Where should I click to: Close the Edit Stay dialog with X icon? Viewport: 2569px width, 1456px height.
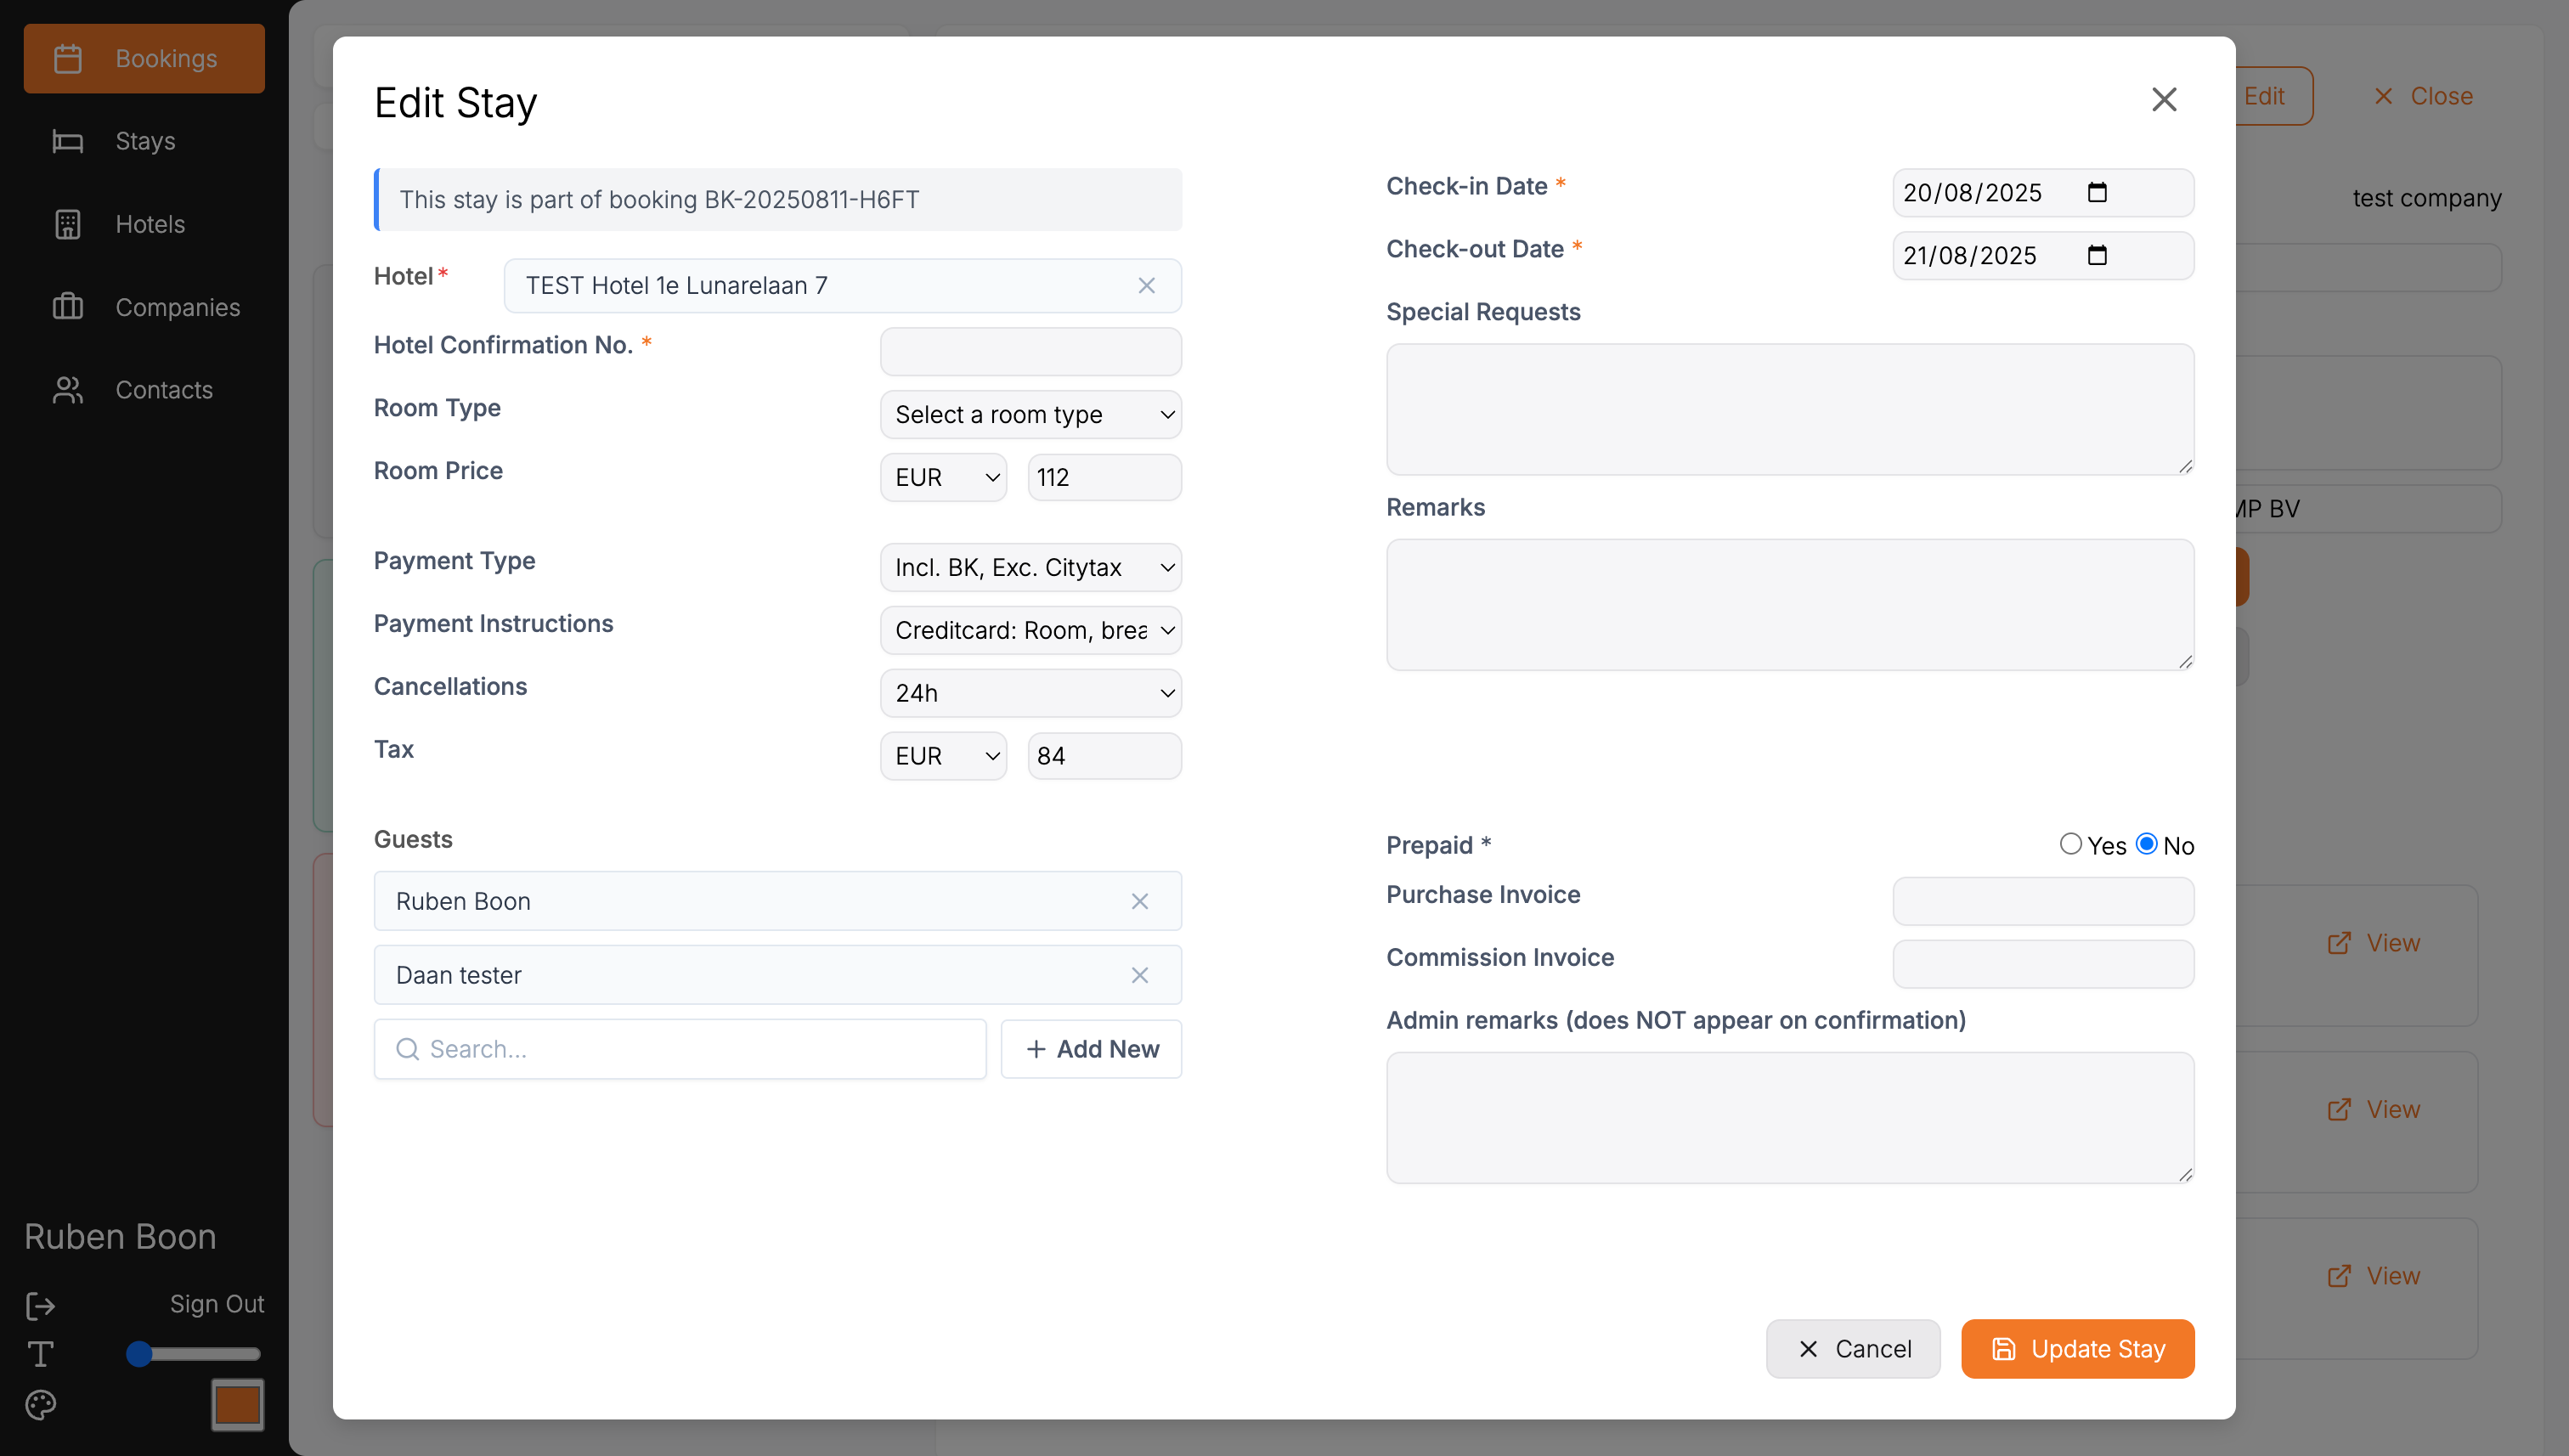[2164, 100]
